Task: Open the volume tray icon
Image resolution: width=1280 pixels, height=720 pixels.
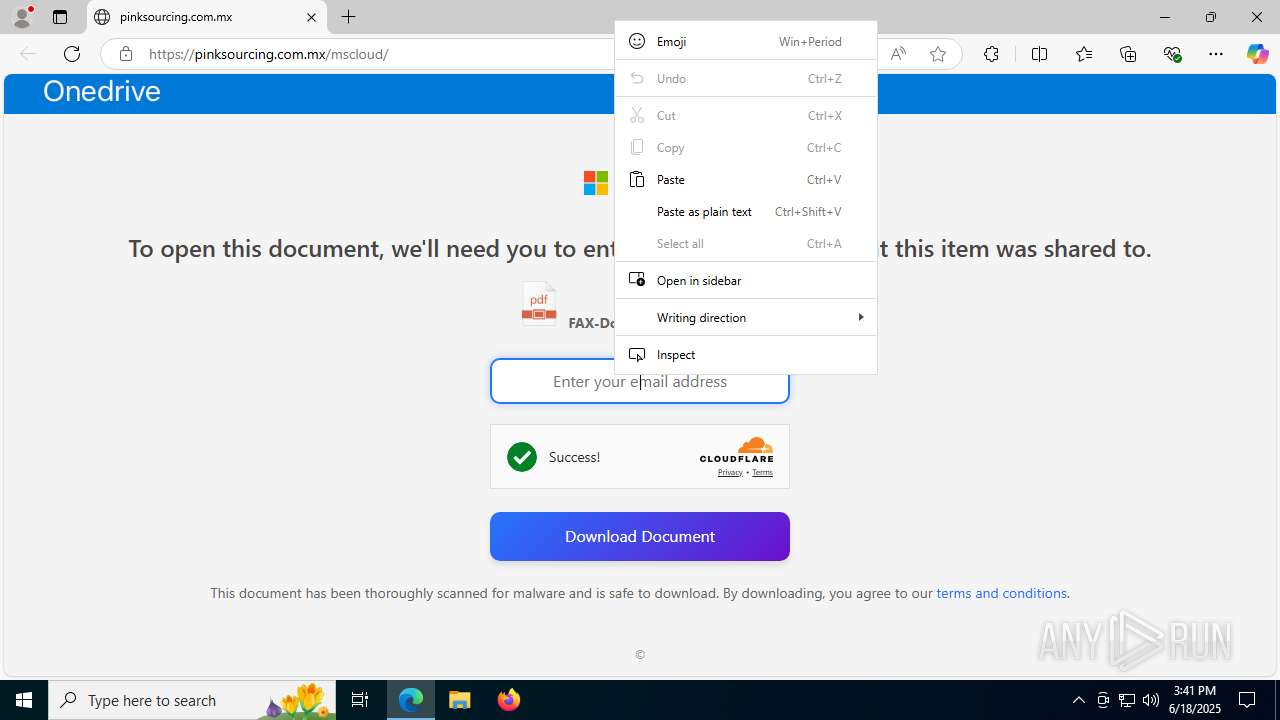Action: pyautogui.click(x=1151, y=700)
